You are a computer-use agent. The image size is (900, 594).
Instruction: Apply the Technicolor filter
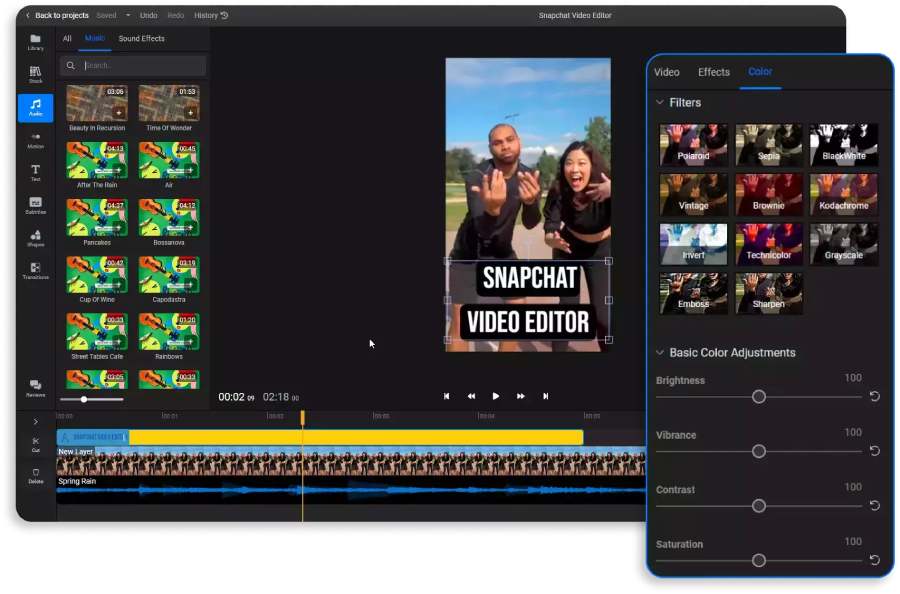coord(769,244)
